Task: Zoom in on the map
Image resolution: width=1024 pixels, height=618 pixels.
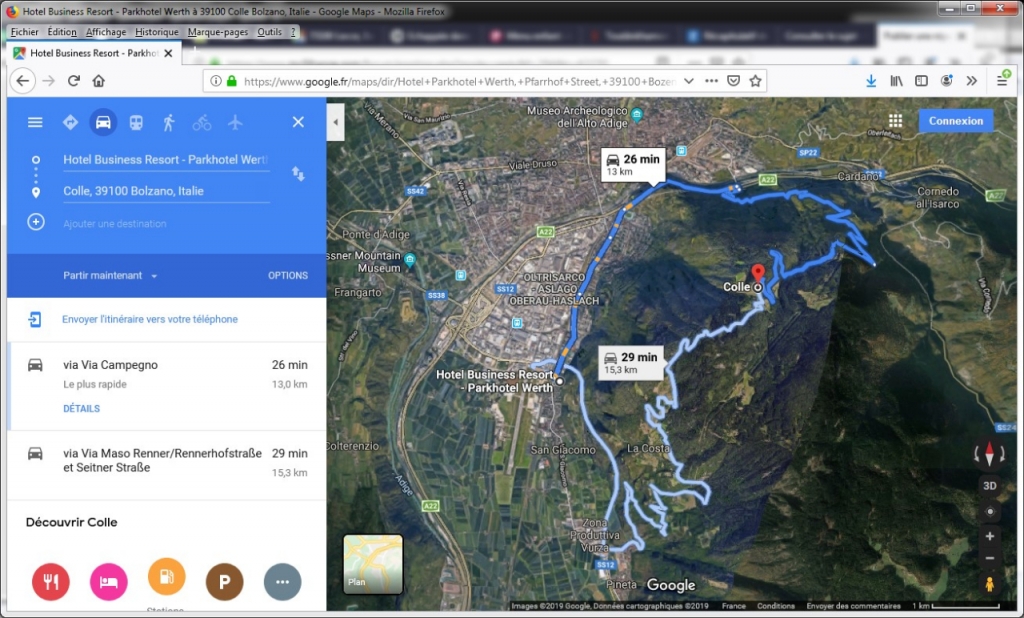Action: pos(990,536)
